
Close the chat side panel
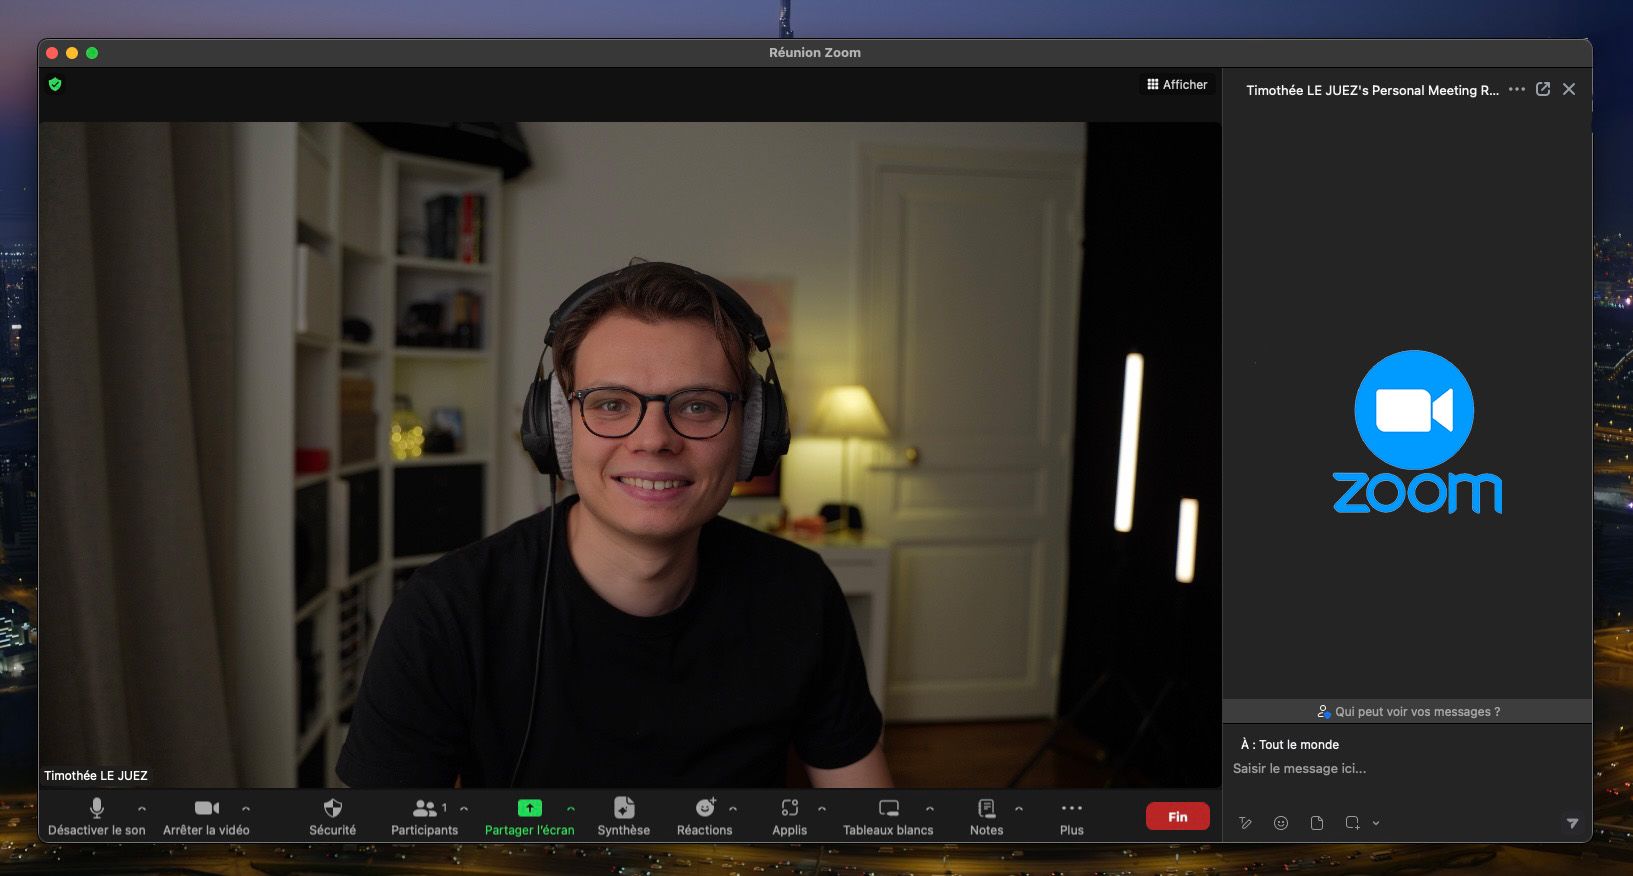[x=1569, y=89]
